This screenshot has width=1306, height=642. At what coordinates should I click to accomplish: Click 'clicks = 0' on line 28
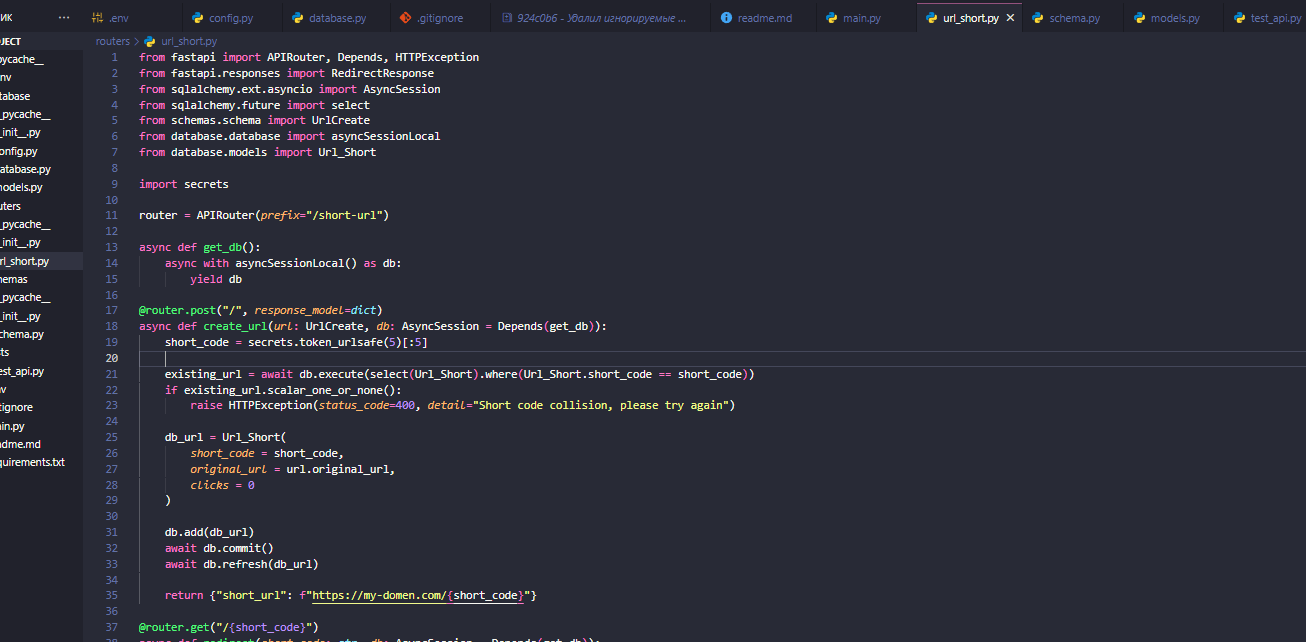point(222,485)
